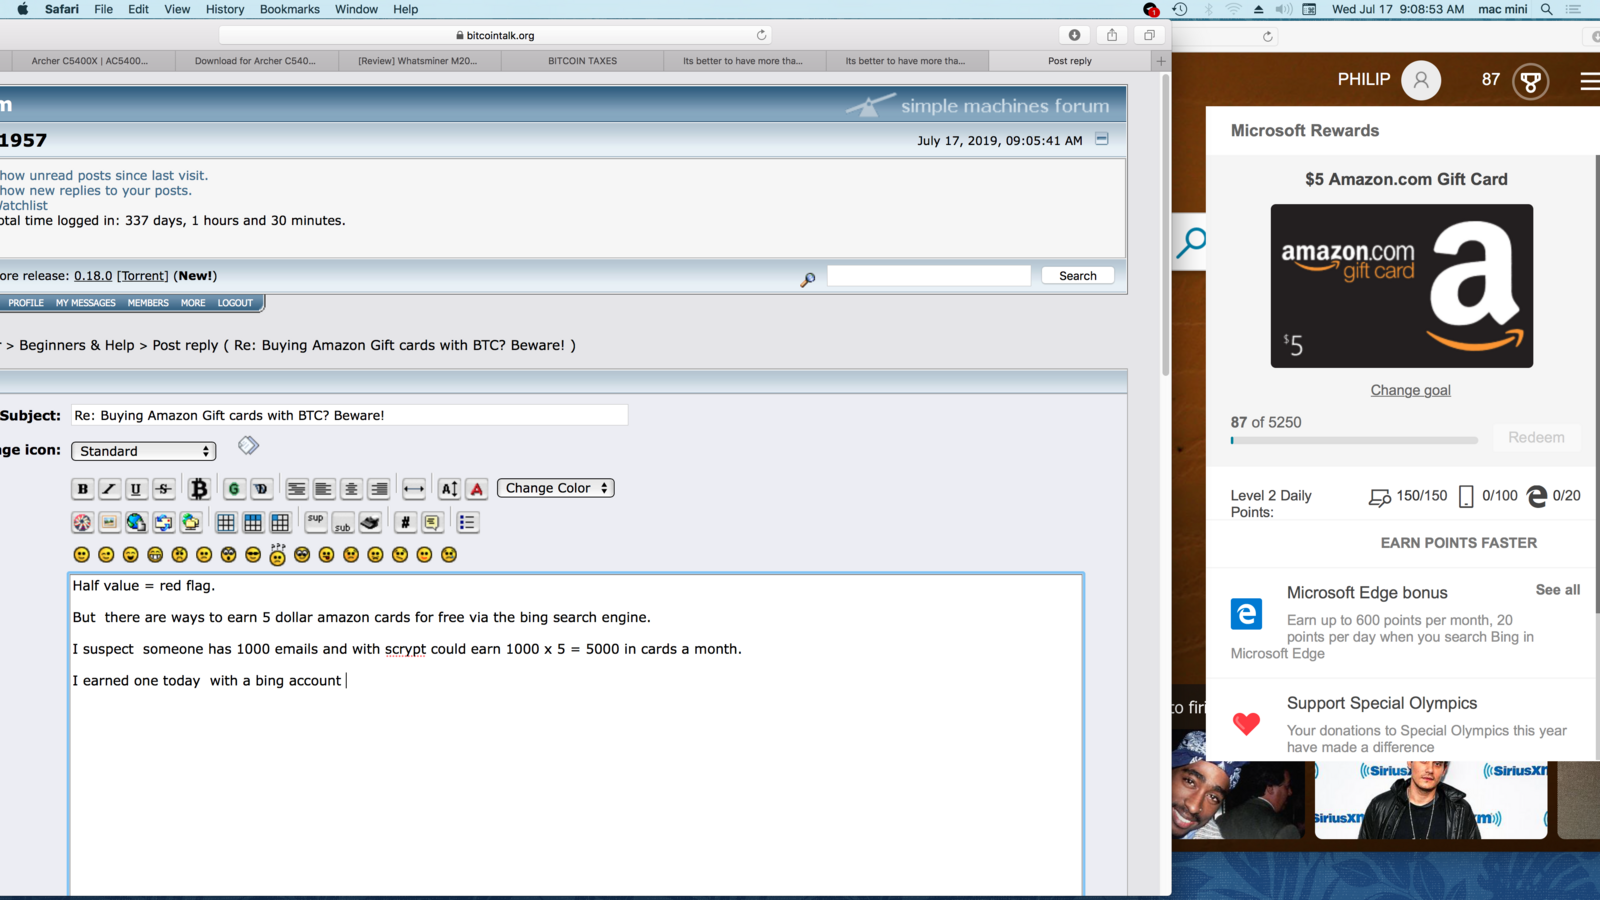Open the Safari share button

(1112, 35)
